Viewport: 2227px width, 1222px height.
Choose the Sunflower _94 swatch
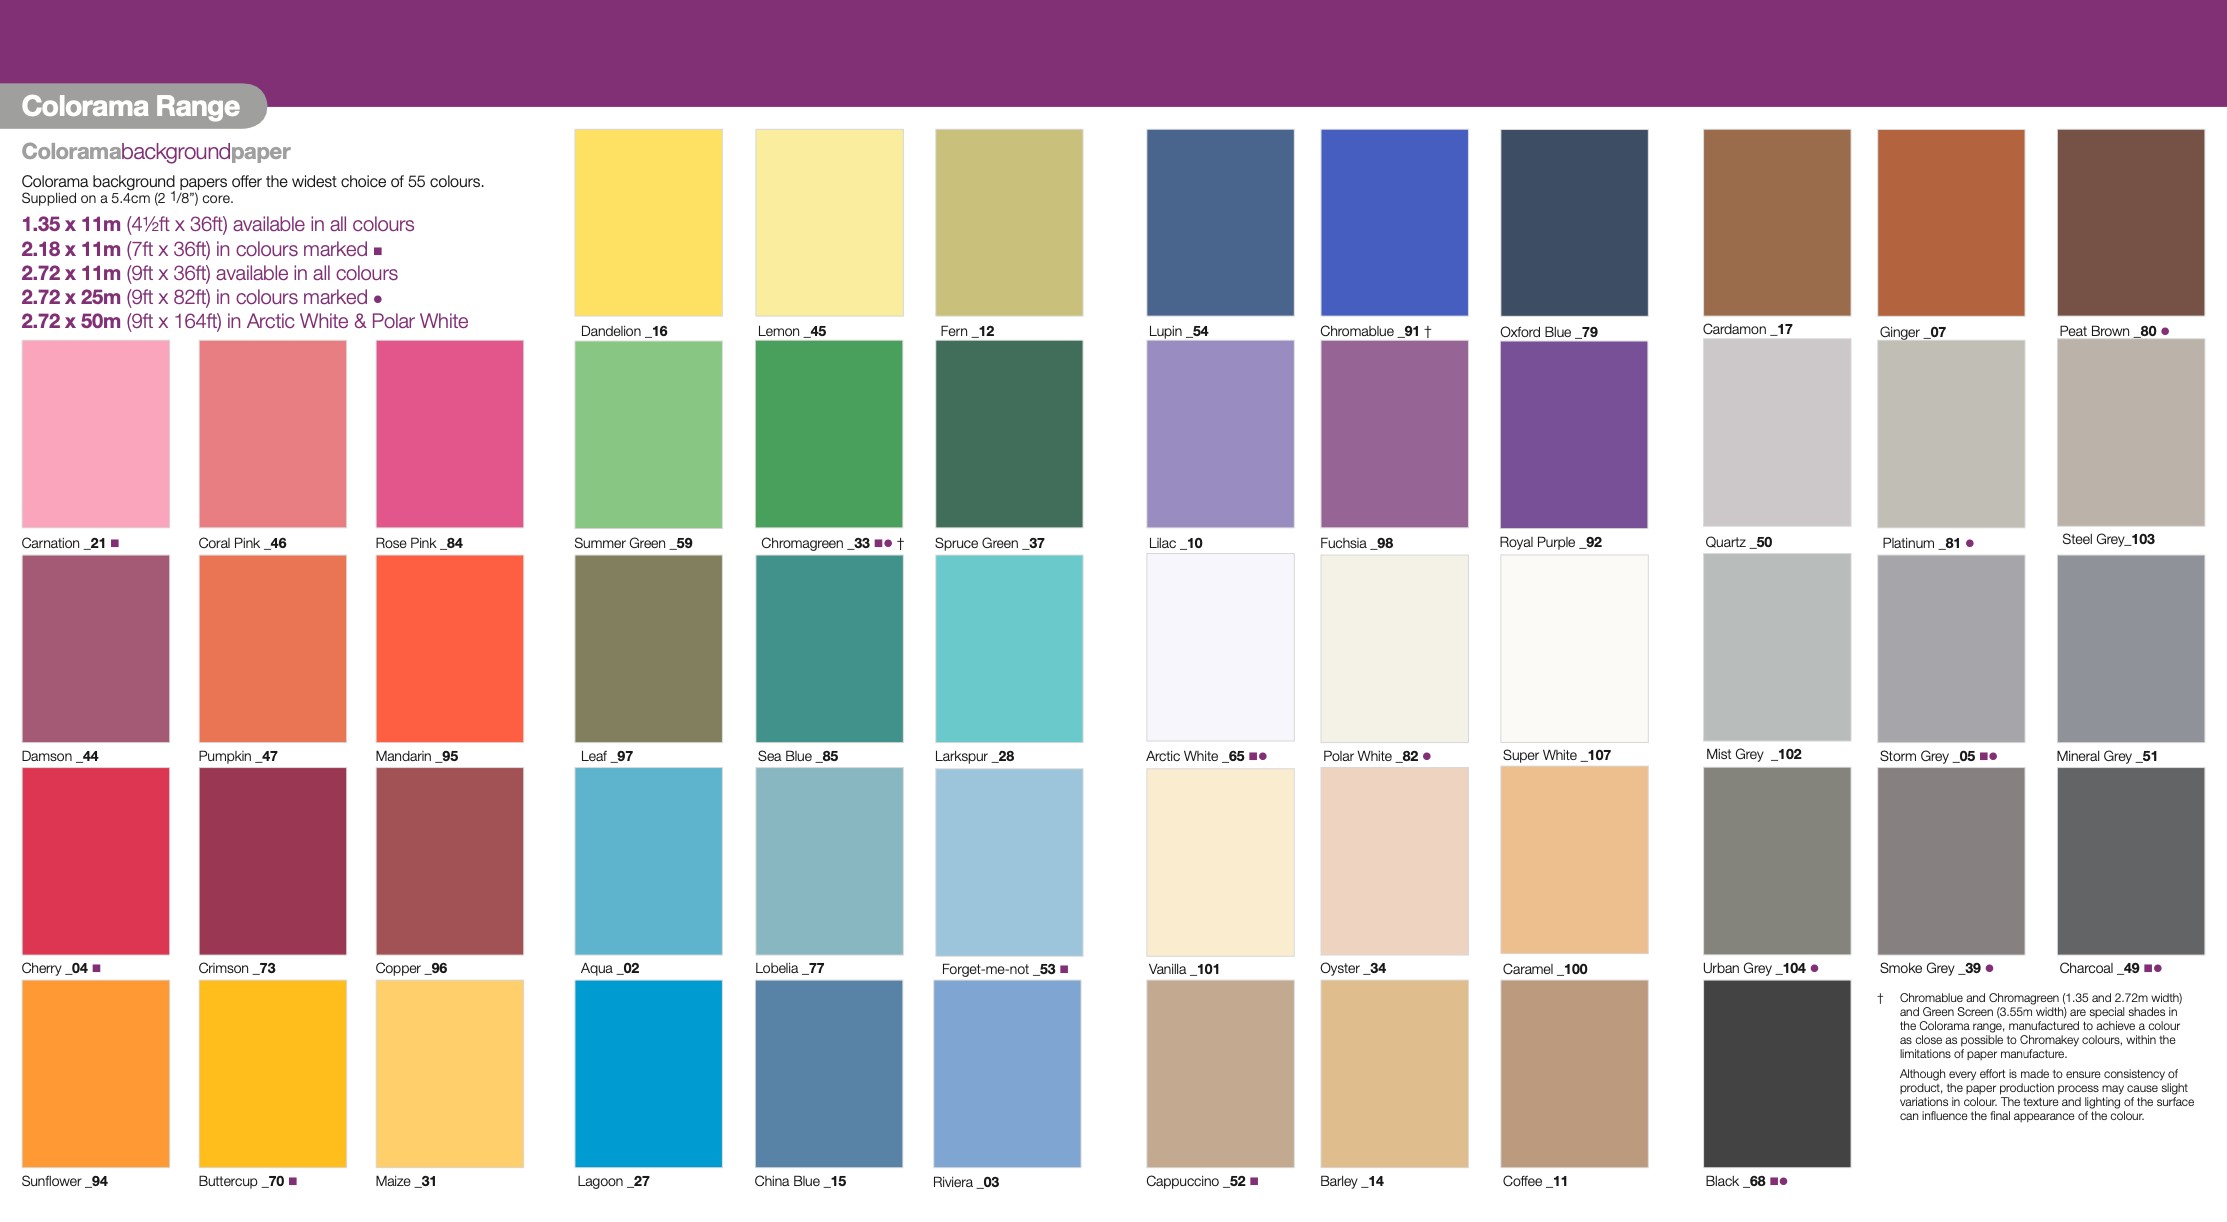95,1073
